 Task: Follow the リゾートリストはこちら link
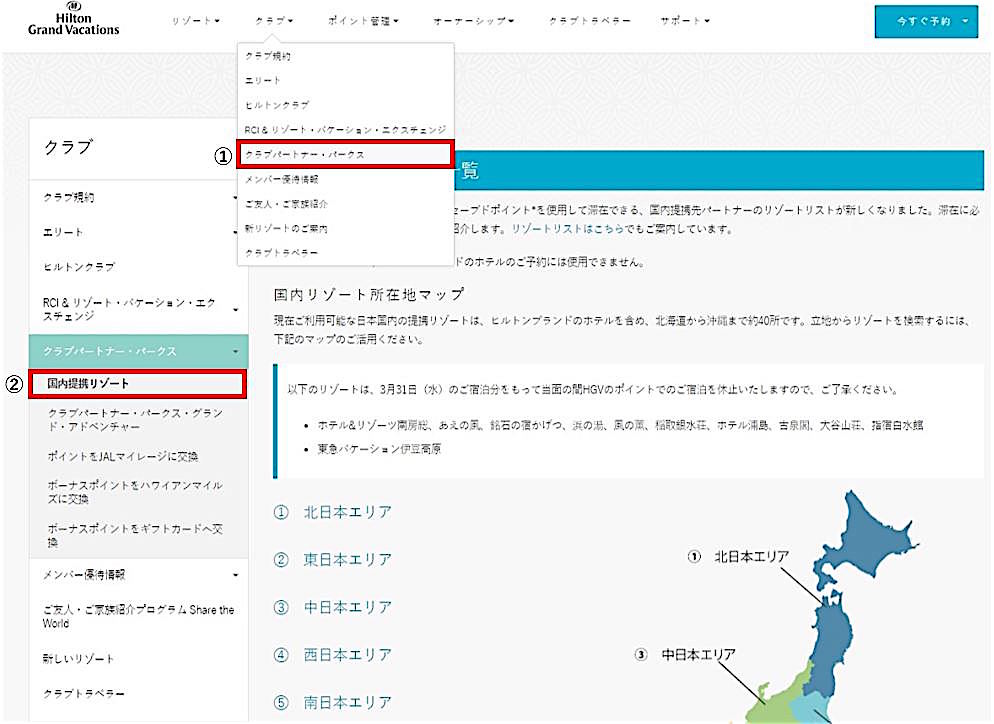coord(567,229)
